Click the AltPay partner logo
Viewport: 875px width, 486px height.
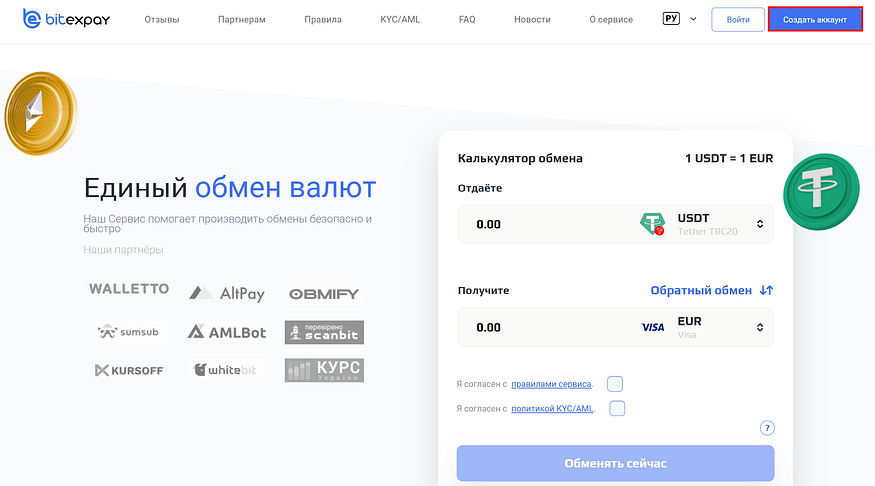(227, 293)
